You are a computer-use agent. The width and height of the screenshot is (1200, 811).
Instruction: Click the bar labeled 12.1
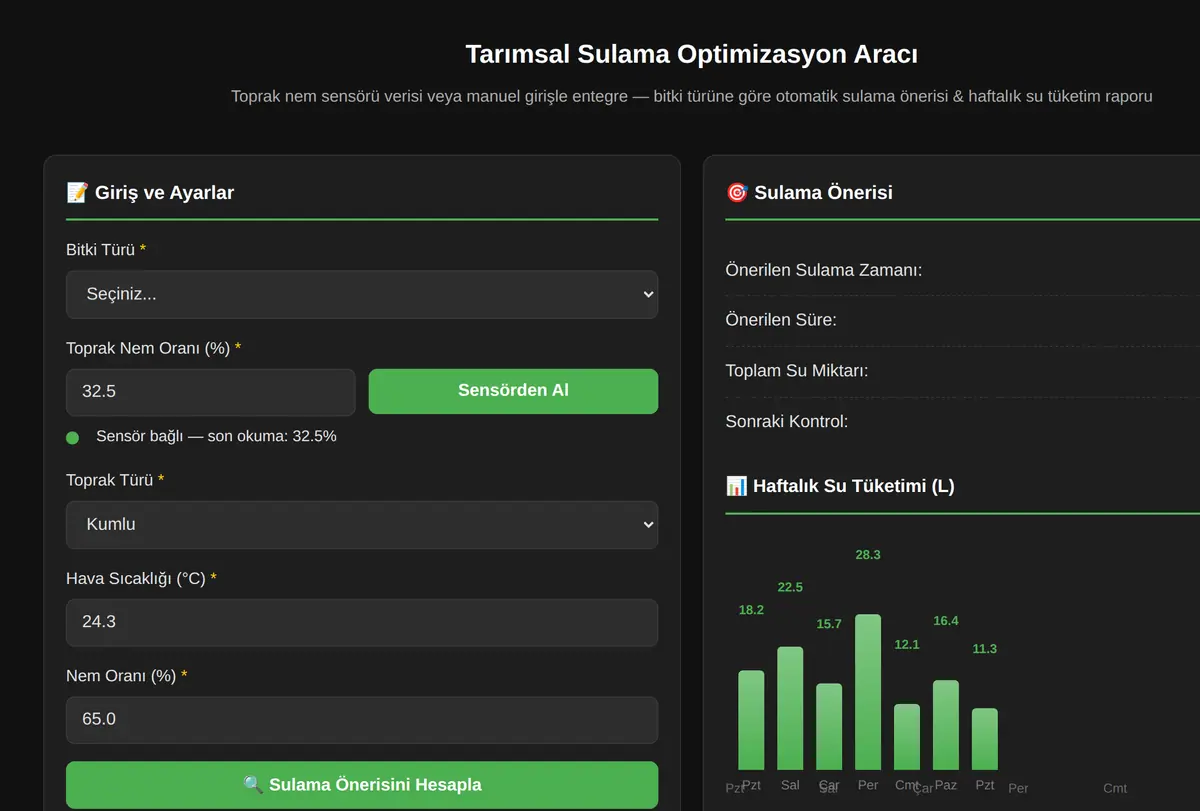907,737
